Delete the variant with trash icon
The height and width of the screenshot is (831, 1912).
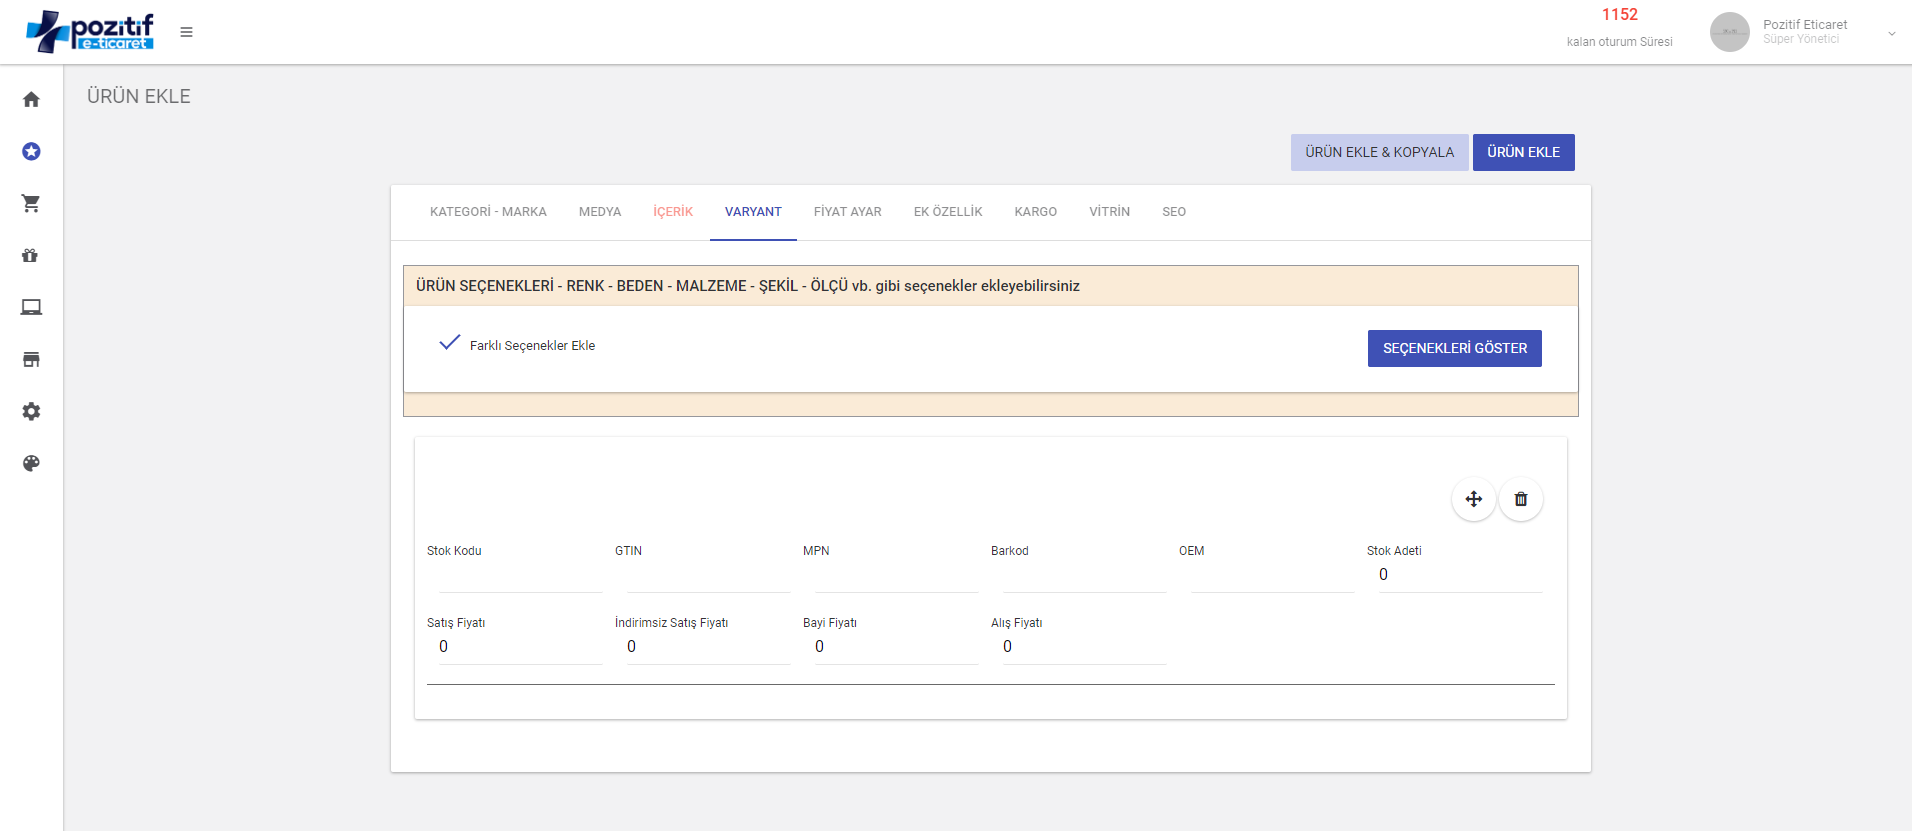(x=1520, y=499)
